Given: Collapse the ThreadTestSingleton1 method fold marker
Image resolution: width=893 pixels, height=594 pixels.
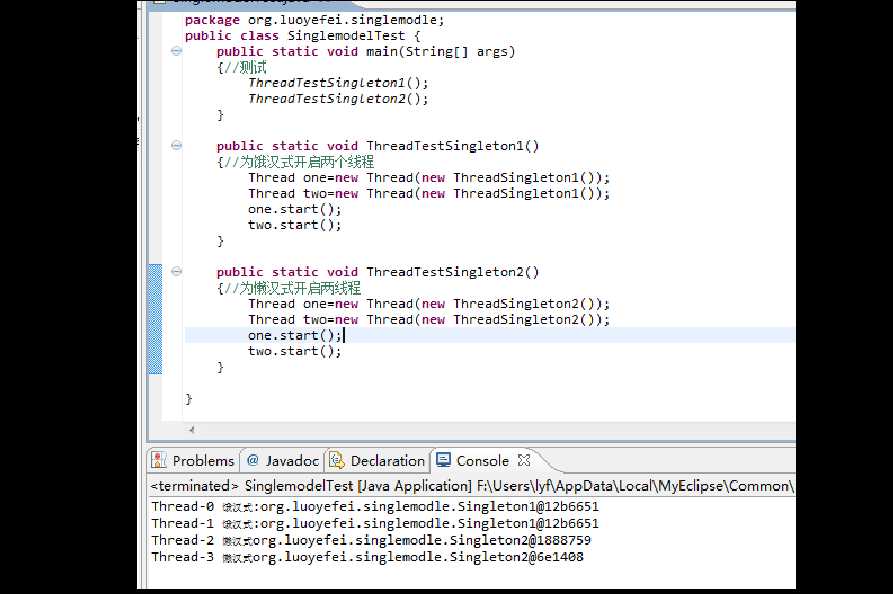Looking at the screenshot, I should click(x=177, y=145).
